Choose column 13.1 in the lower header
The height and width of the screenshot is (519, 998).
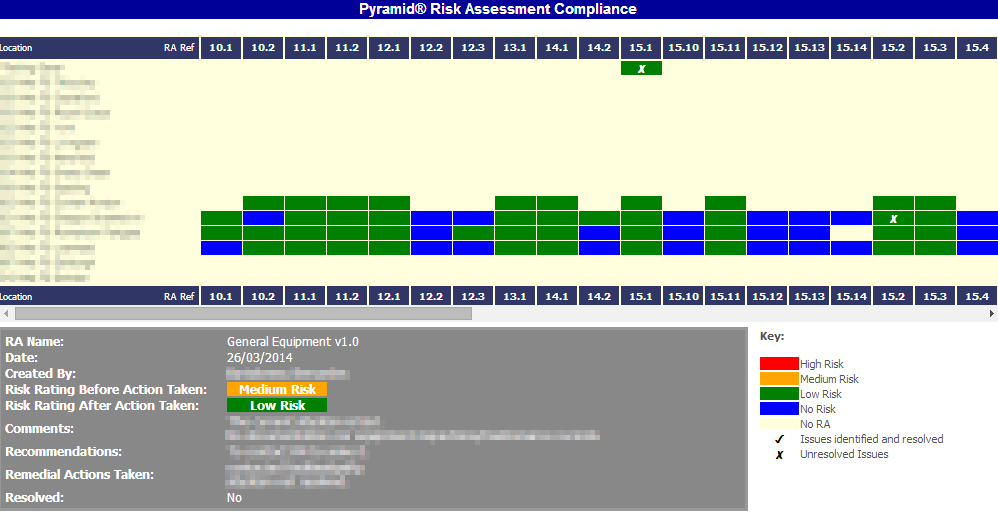(x=515, y=297)
